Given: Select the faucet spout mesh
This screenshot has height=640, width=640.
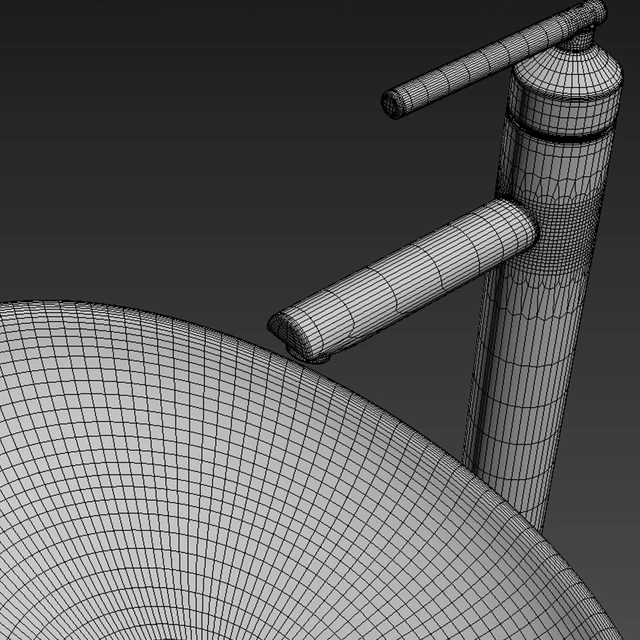Looking at the screenshot, I should point(402,279).
